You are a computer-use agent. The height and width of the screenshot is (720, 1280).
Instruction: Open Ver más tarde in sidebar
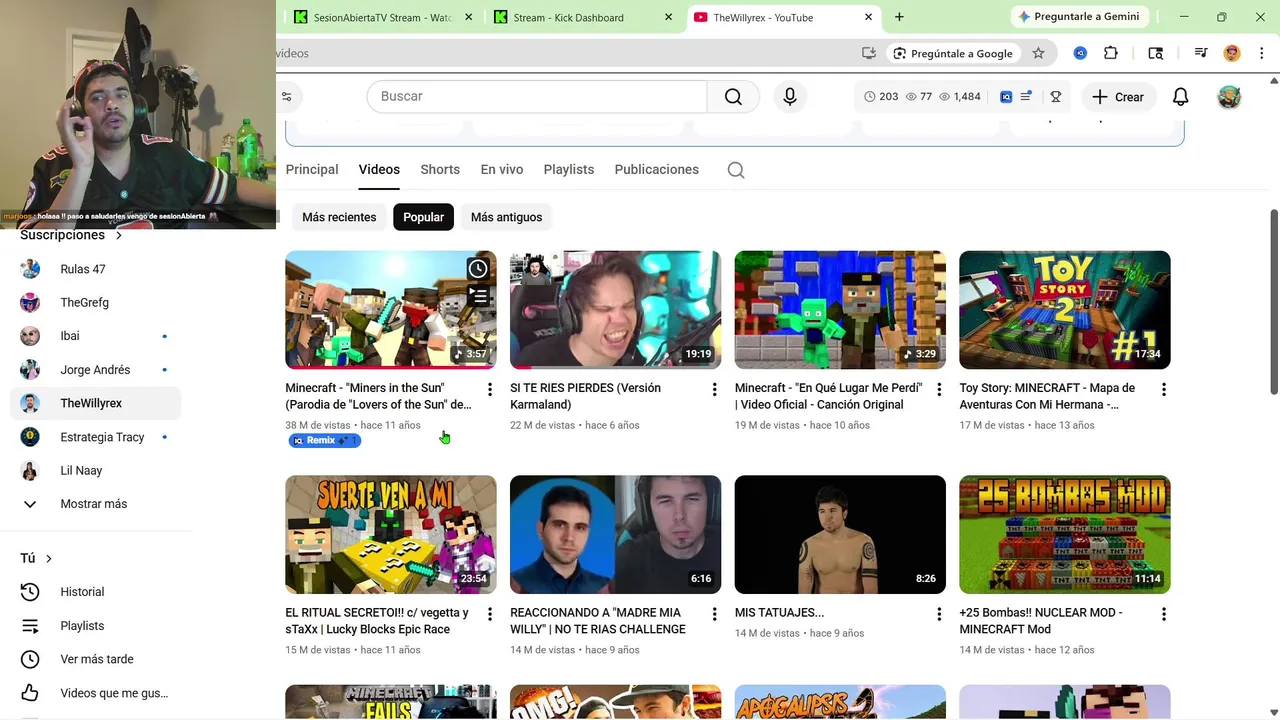95,659
